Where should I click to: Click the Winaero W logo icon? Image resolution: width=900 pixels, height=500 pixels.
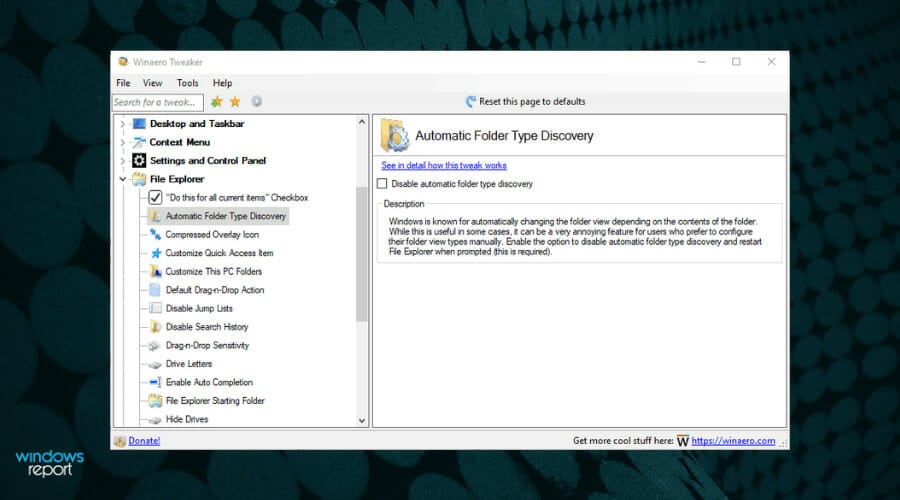click(682, 441)
